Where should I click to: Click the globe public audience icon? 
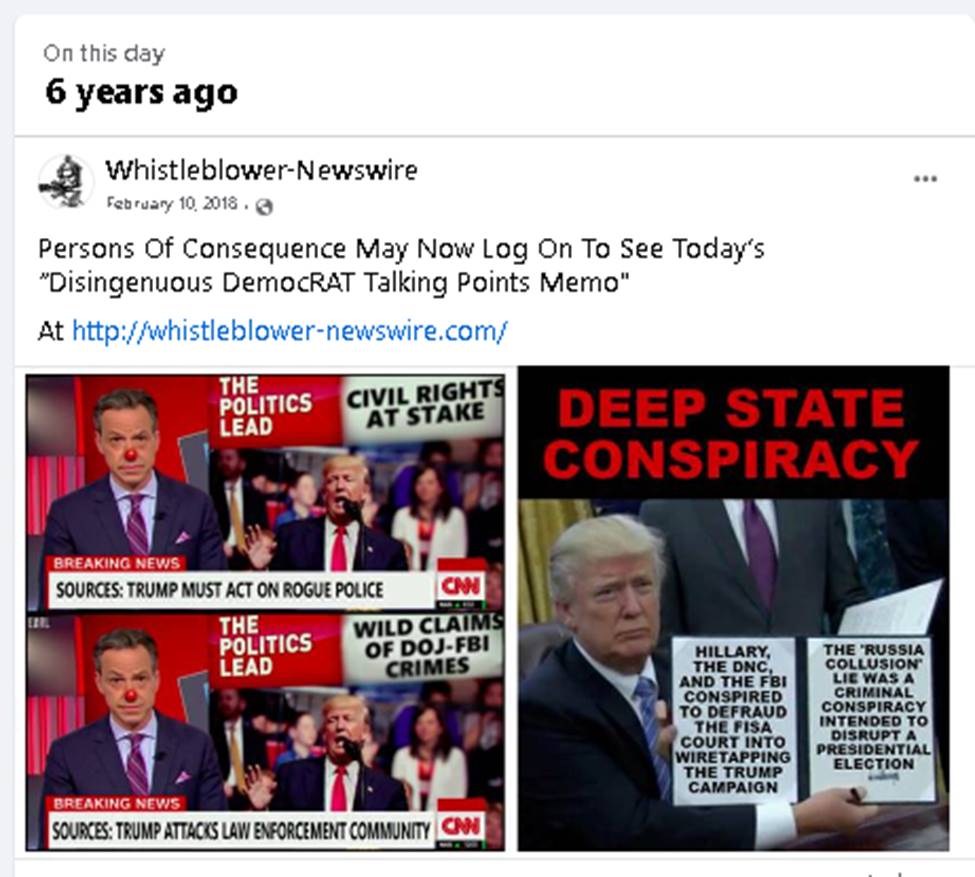pos(264,206)
